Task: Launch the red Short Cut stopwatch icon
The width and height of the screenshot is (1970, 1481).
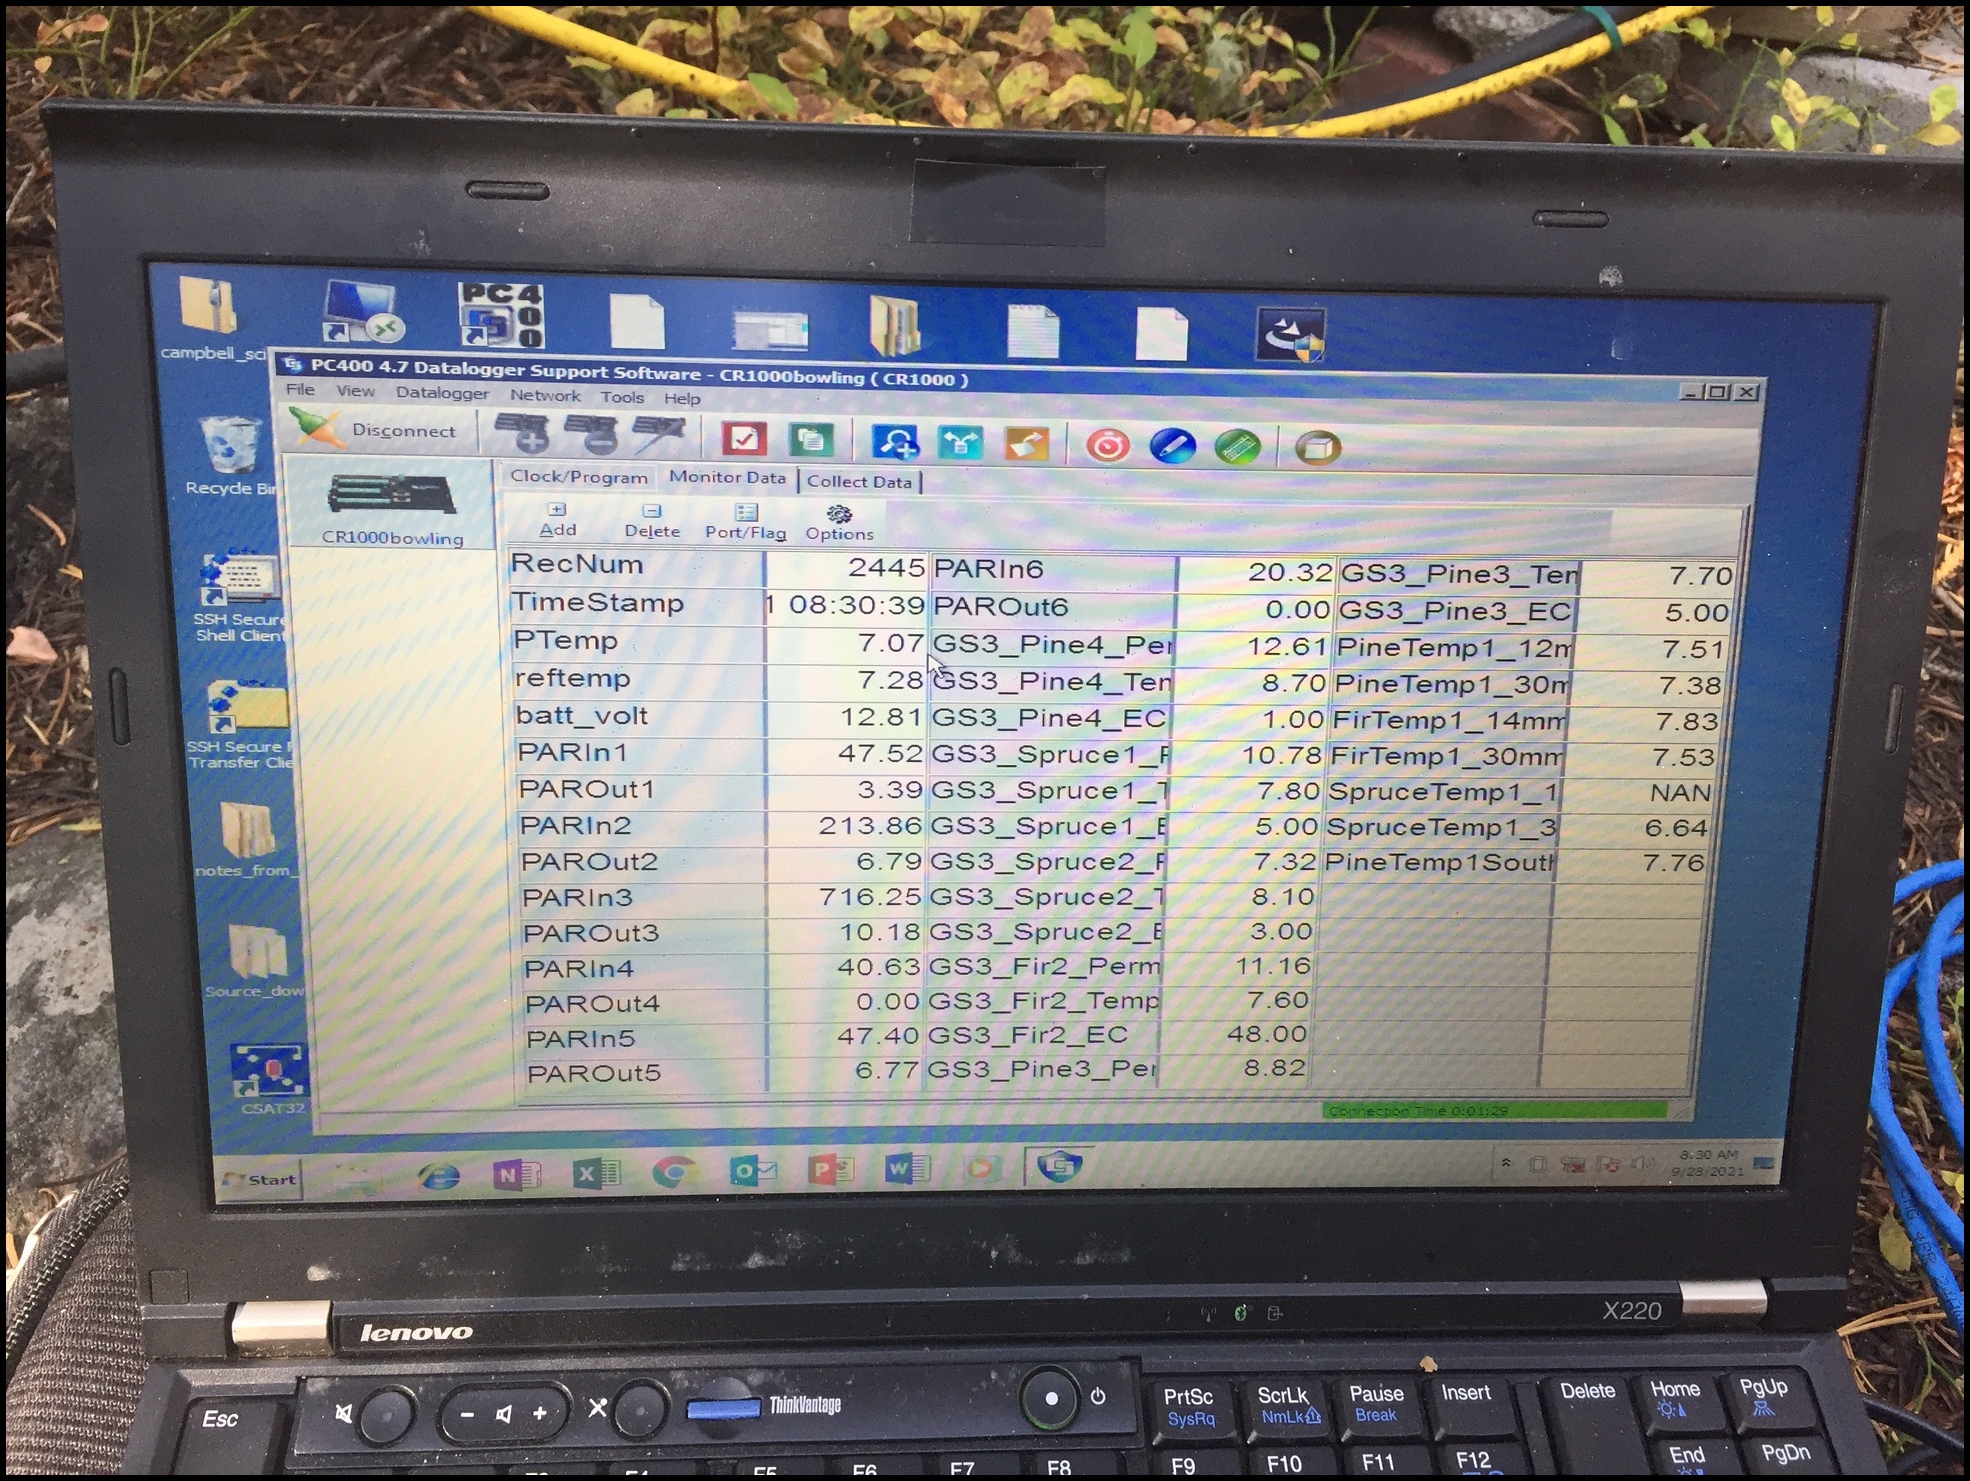Action: click(x=1107, y=445)
